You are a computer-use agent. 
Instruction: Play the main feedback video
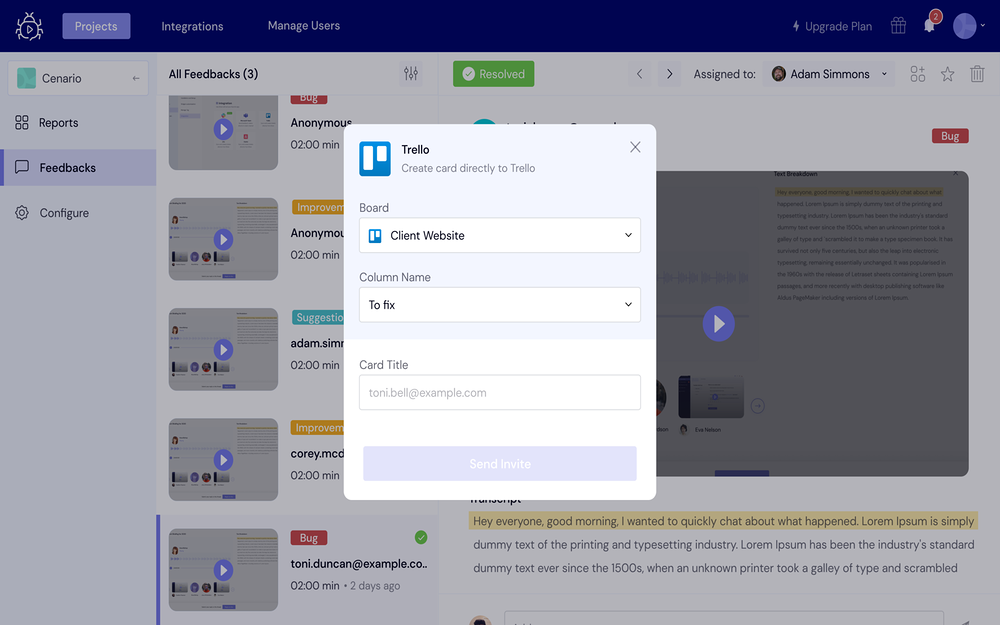pos(719,324)
